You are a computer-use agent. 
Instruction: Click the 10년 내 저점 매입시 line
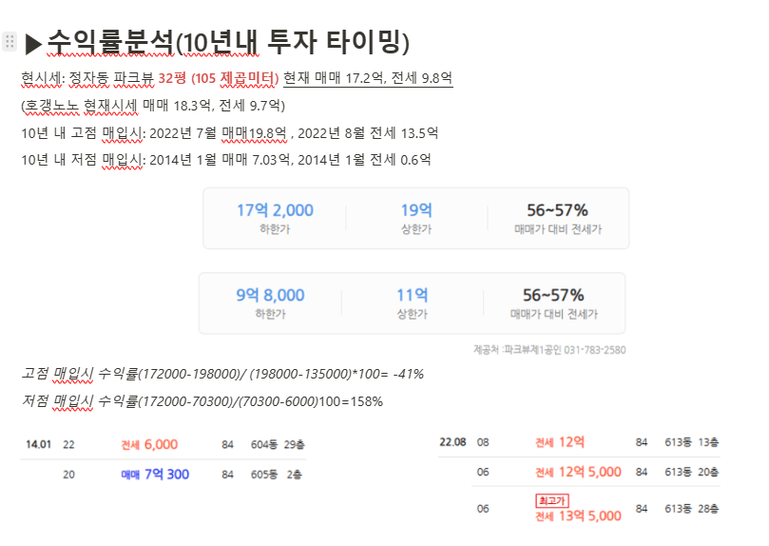(226, 159)
